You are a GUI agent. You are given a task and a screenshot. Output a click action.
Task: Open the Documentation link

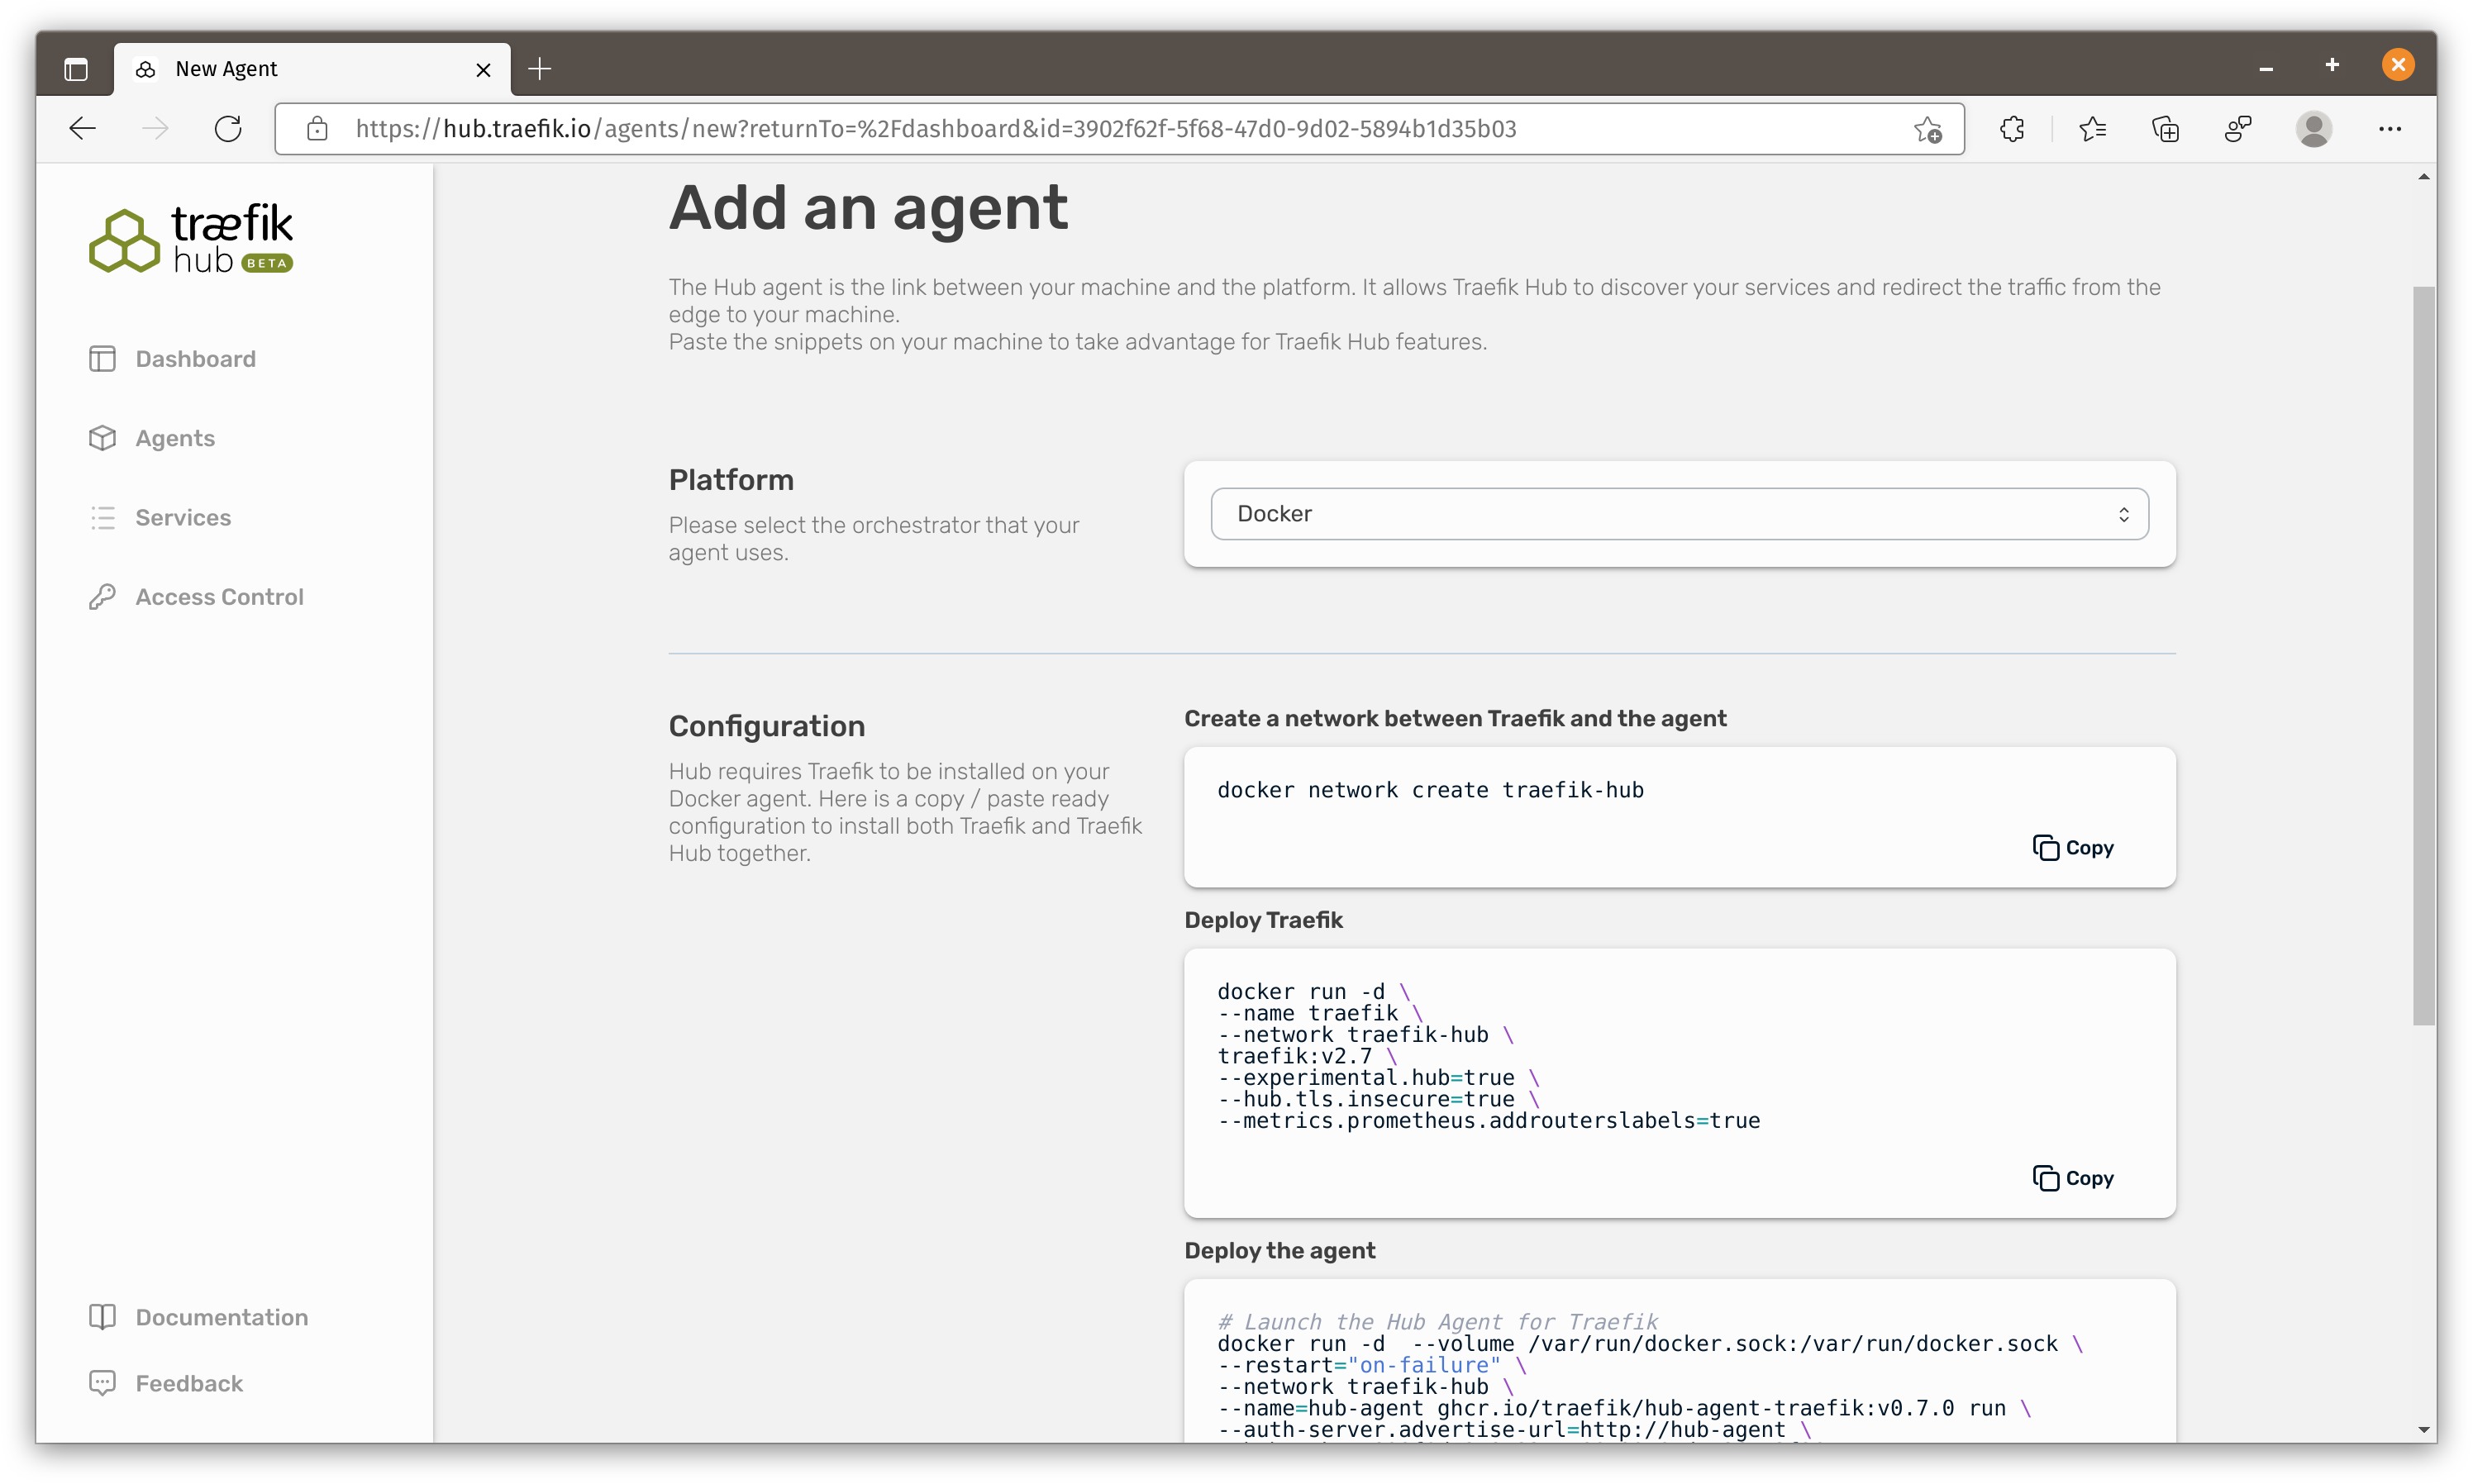point(221,1317)
